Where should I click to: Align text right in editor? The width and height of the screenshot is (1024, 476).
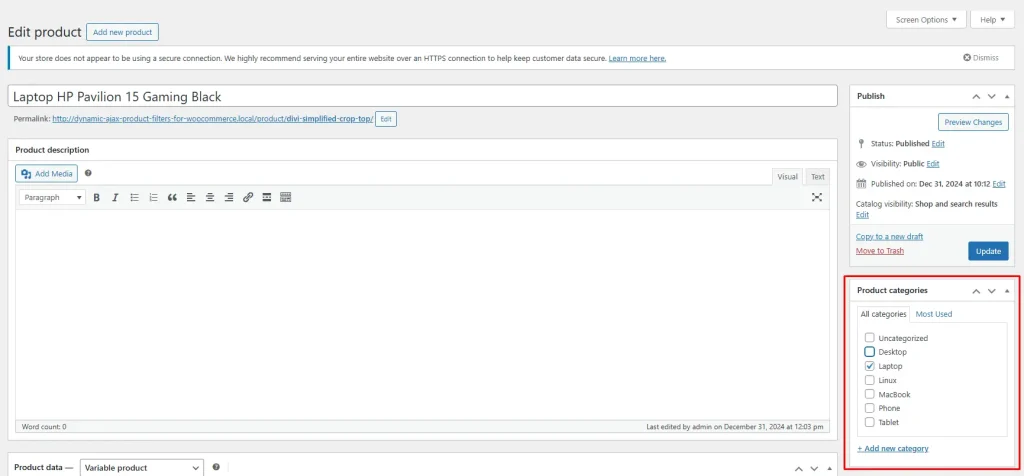pyautogui.click(x=229, y=197)
